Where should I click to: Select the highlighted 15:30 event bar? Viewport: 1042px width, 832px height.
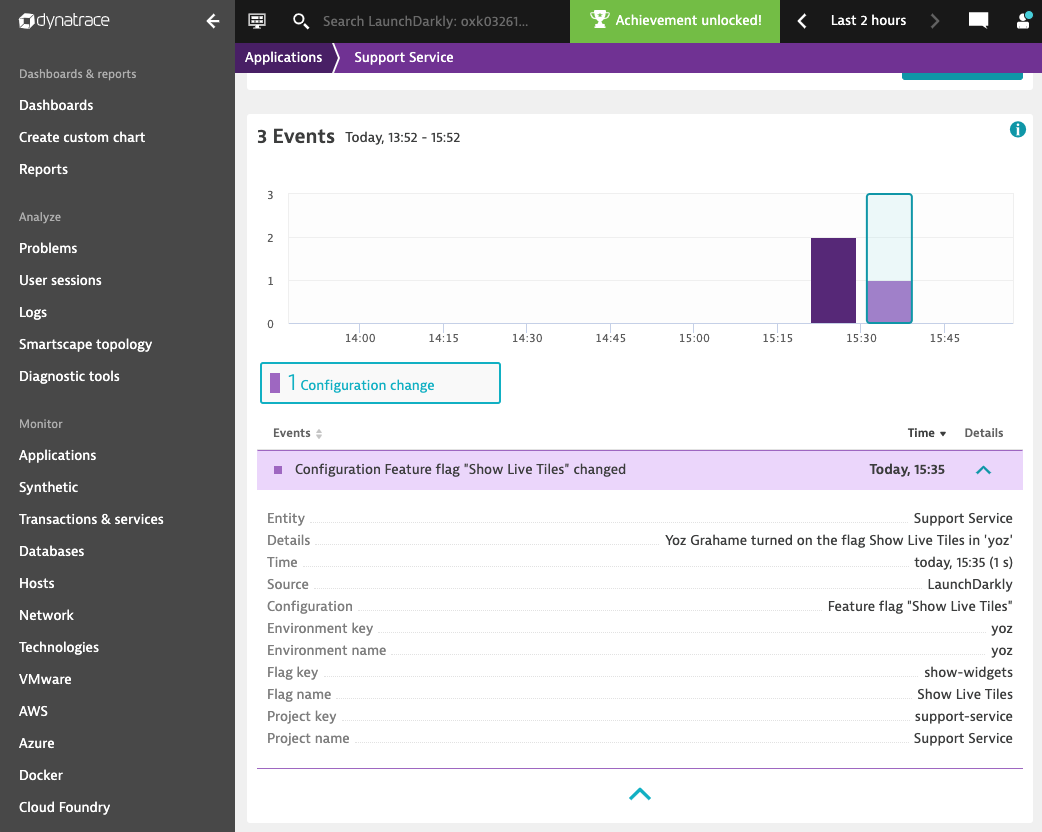tap(888, 258)
